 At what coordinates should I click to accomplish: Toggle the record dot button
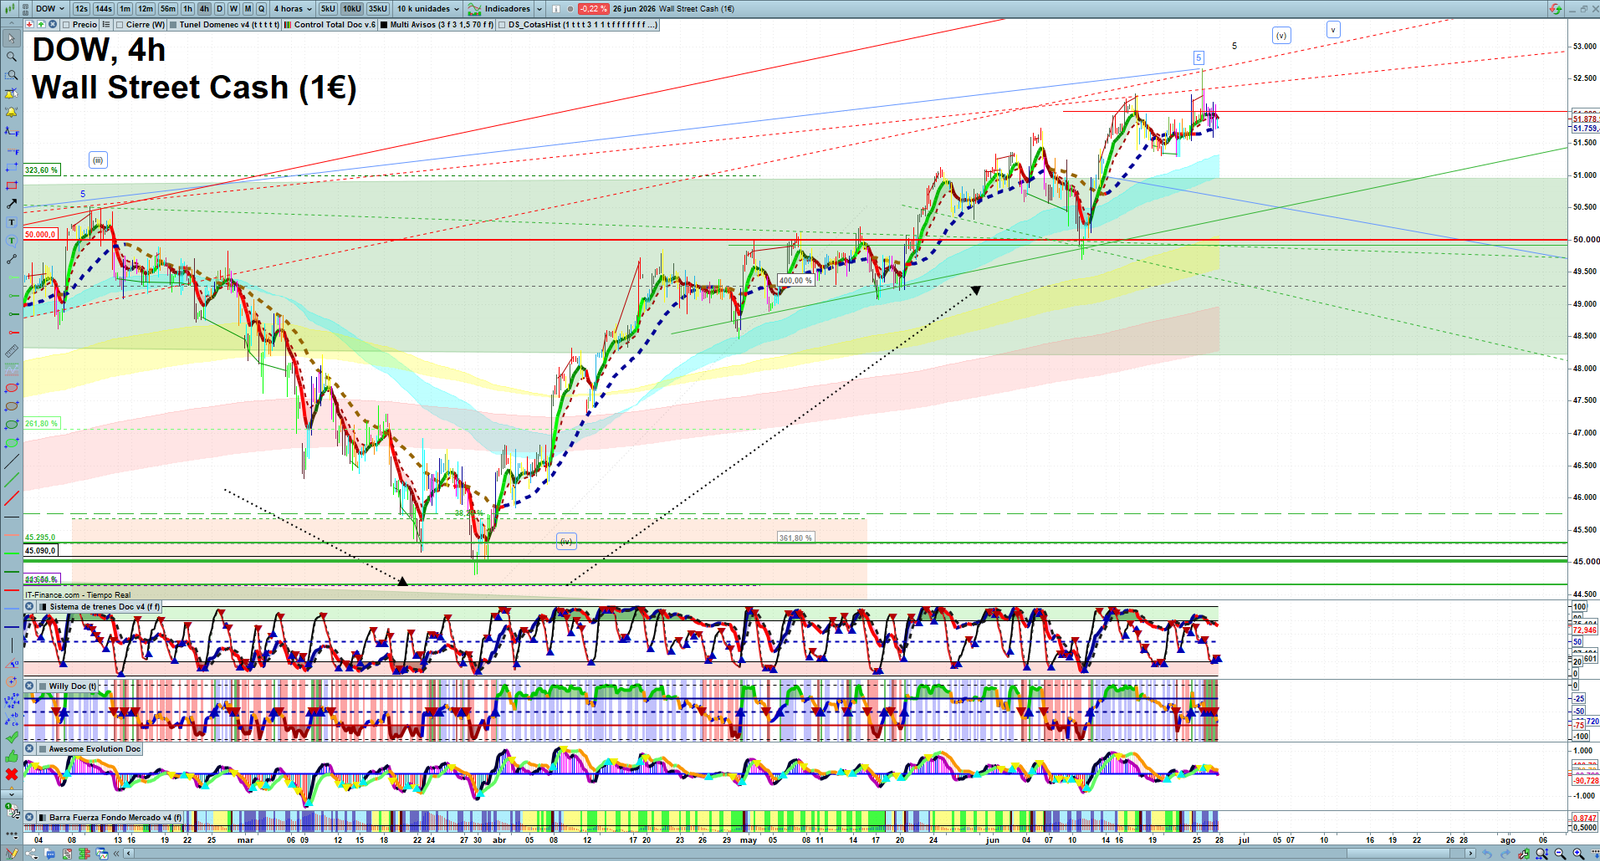coord(570,9)
